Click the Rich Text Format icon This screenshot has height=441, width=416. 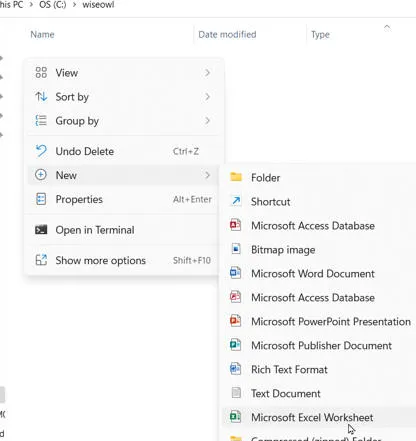pyautogui.click(x=236, y=369)
